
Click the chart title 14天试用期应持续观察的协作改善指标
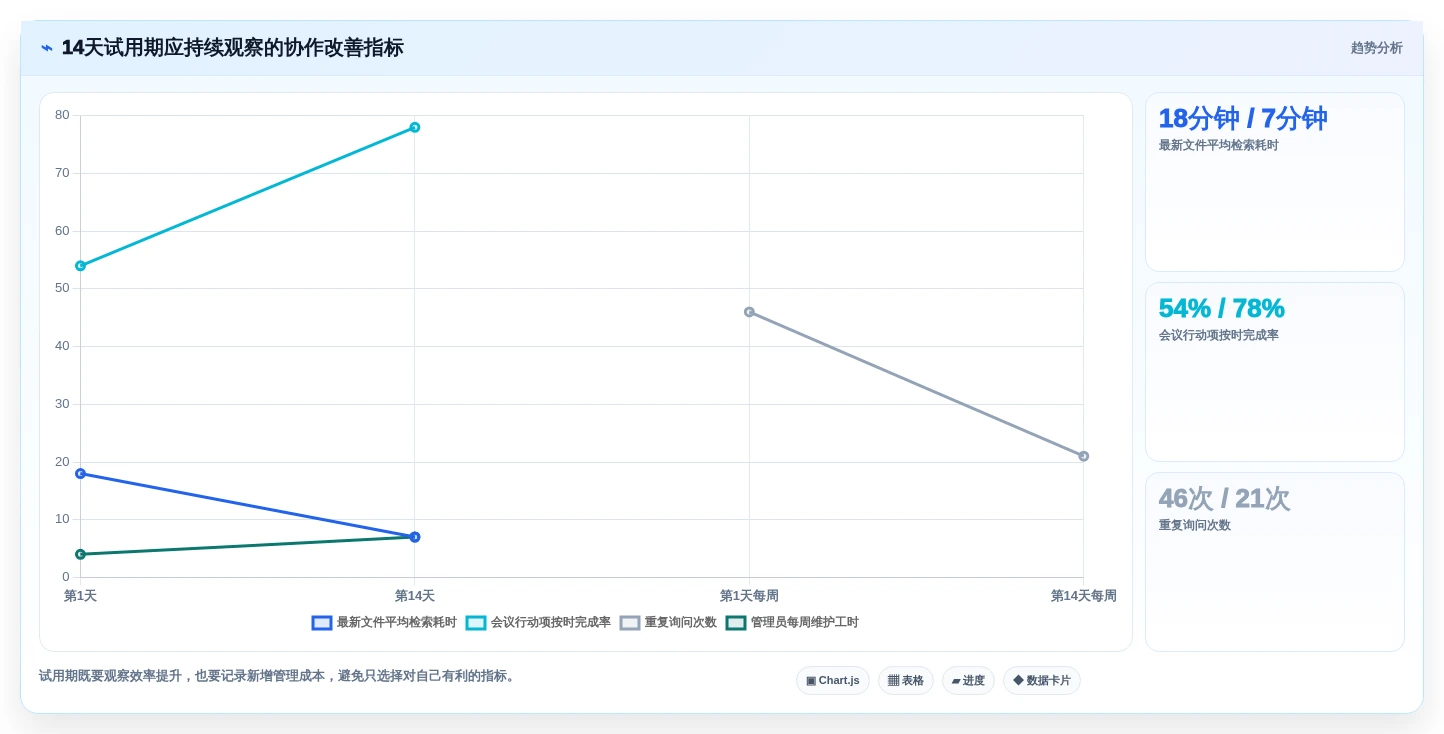click(x=232, y=48)
